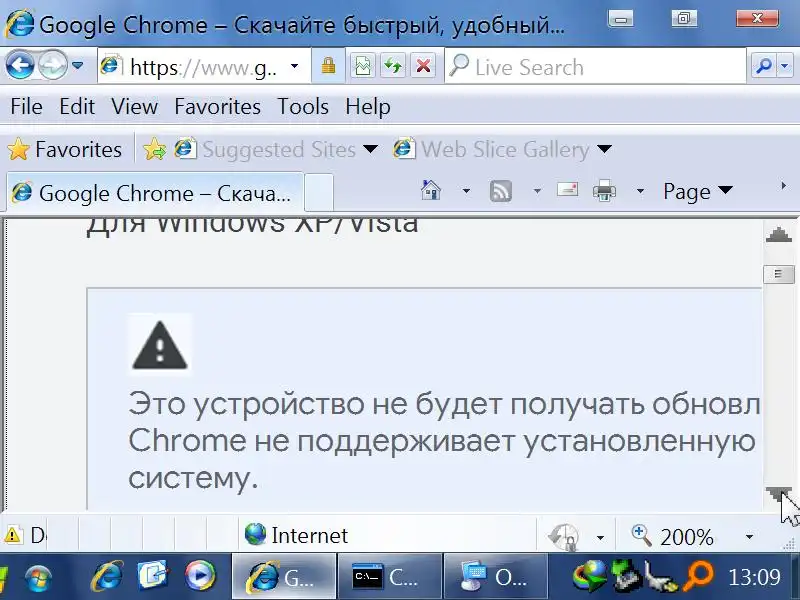Click the Google Chrome IE taskbar button
Screen dimensions: 800x600
[284, 577]
